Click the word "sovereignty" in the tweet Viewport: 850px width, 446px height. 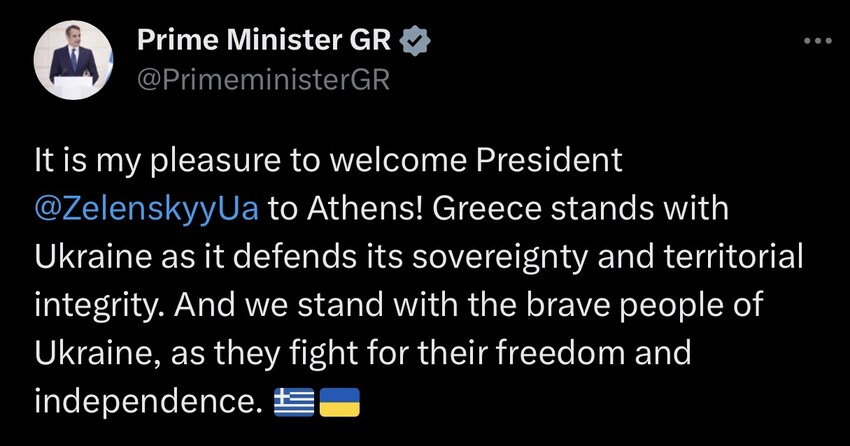pos(500,257)
